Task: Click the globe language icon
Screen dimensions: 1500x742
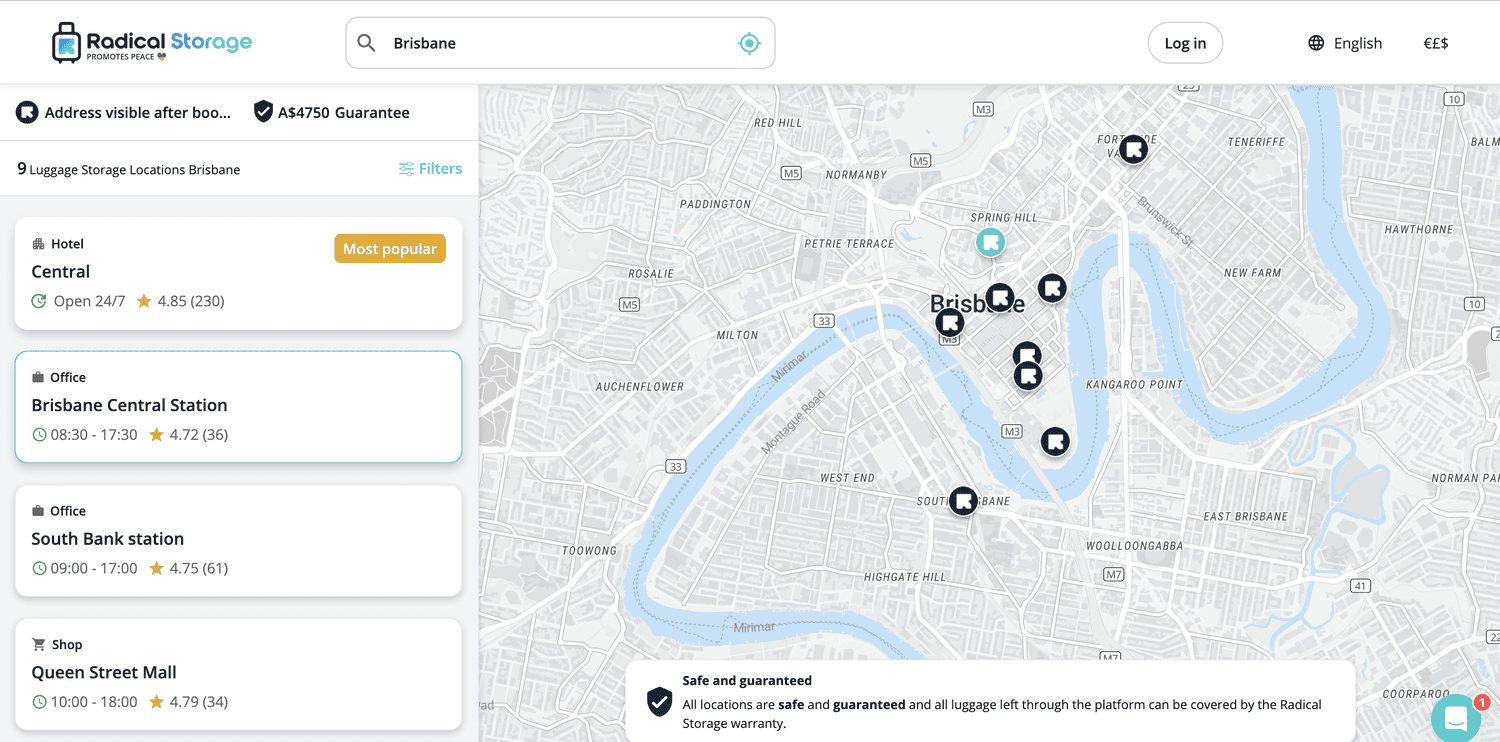Action: (x=1316, y=43)
